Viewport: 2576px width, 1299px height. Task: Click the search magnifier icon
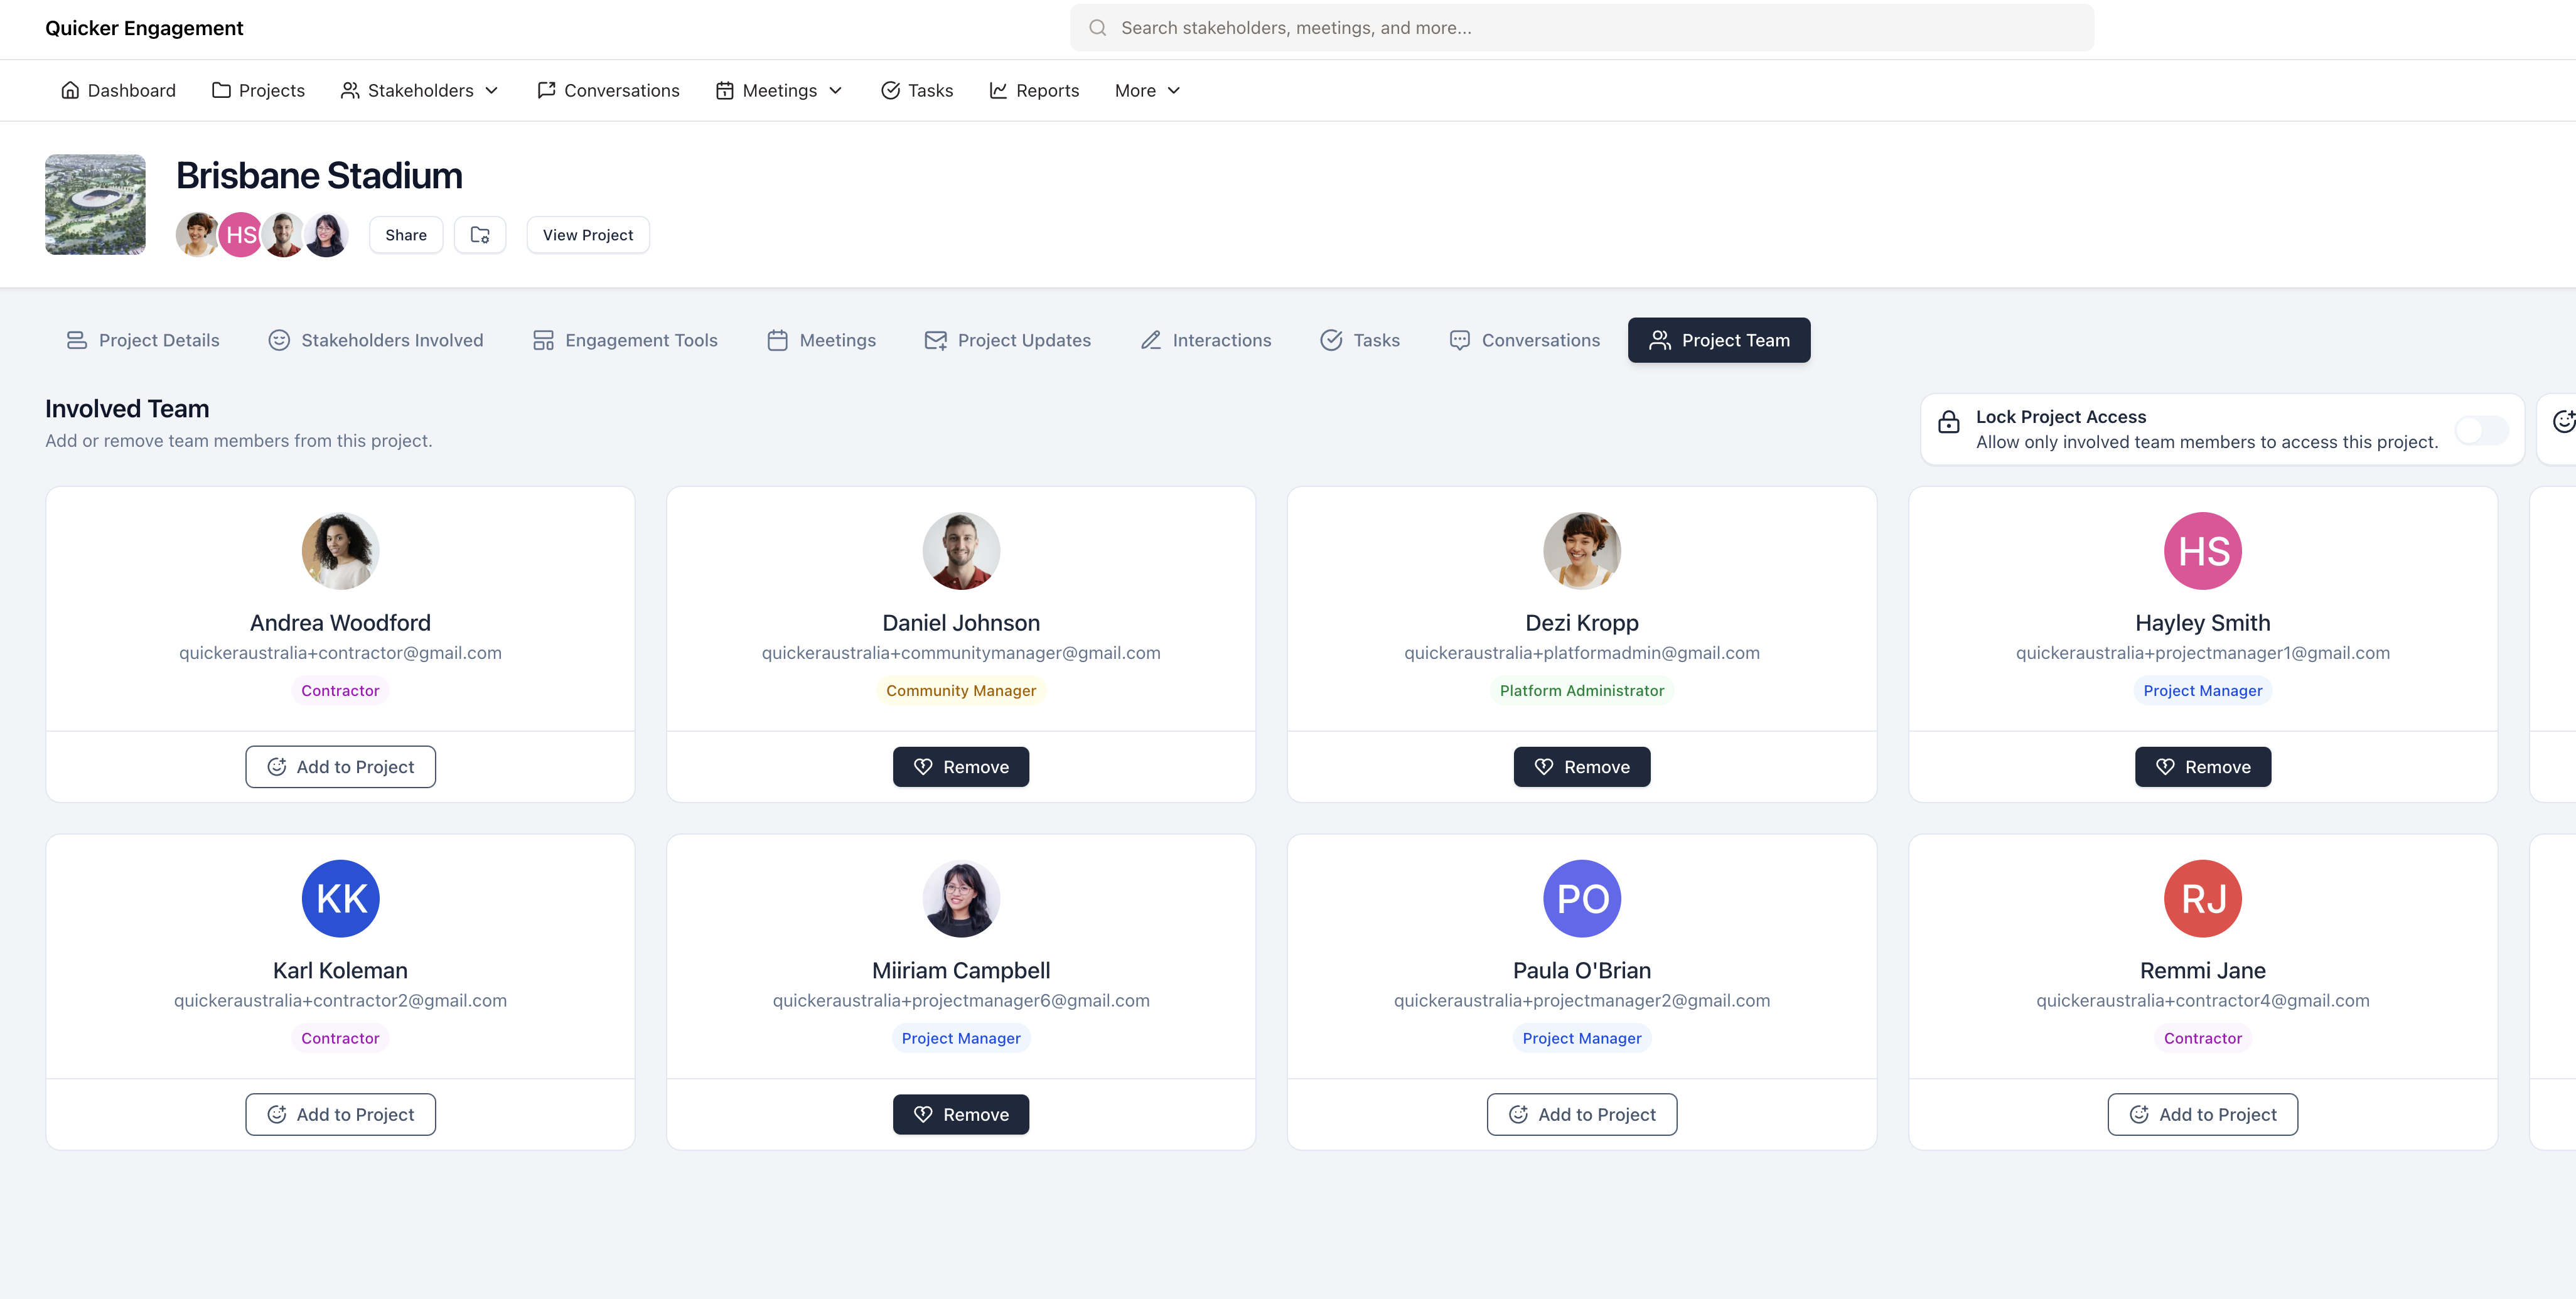(x=1097, y=28)
